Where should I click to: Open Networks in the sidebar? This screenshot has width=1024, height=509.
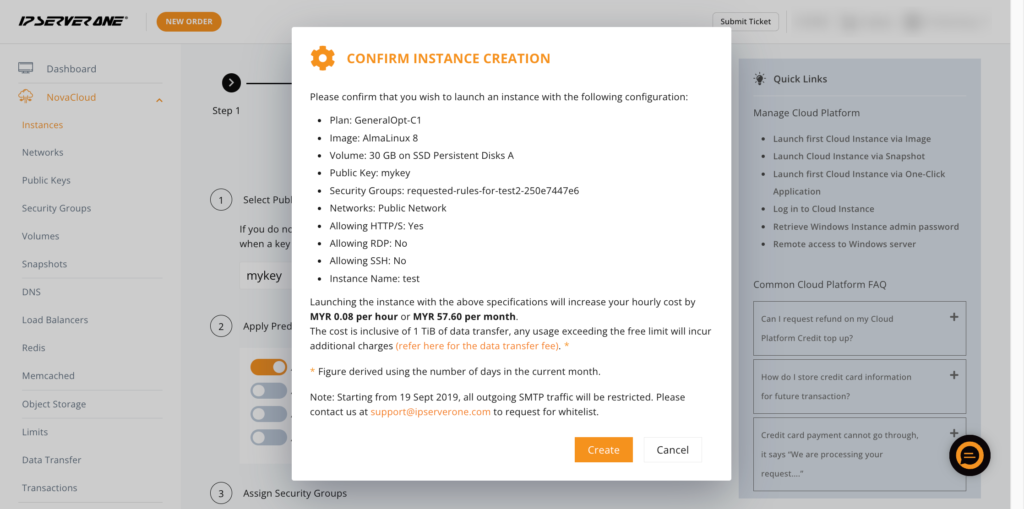[42, 152]
